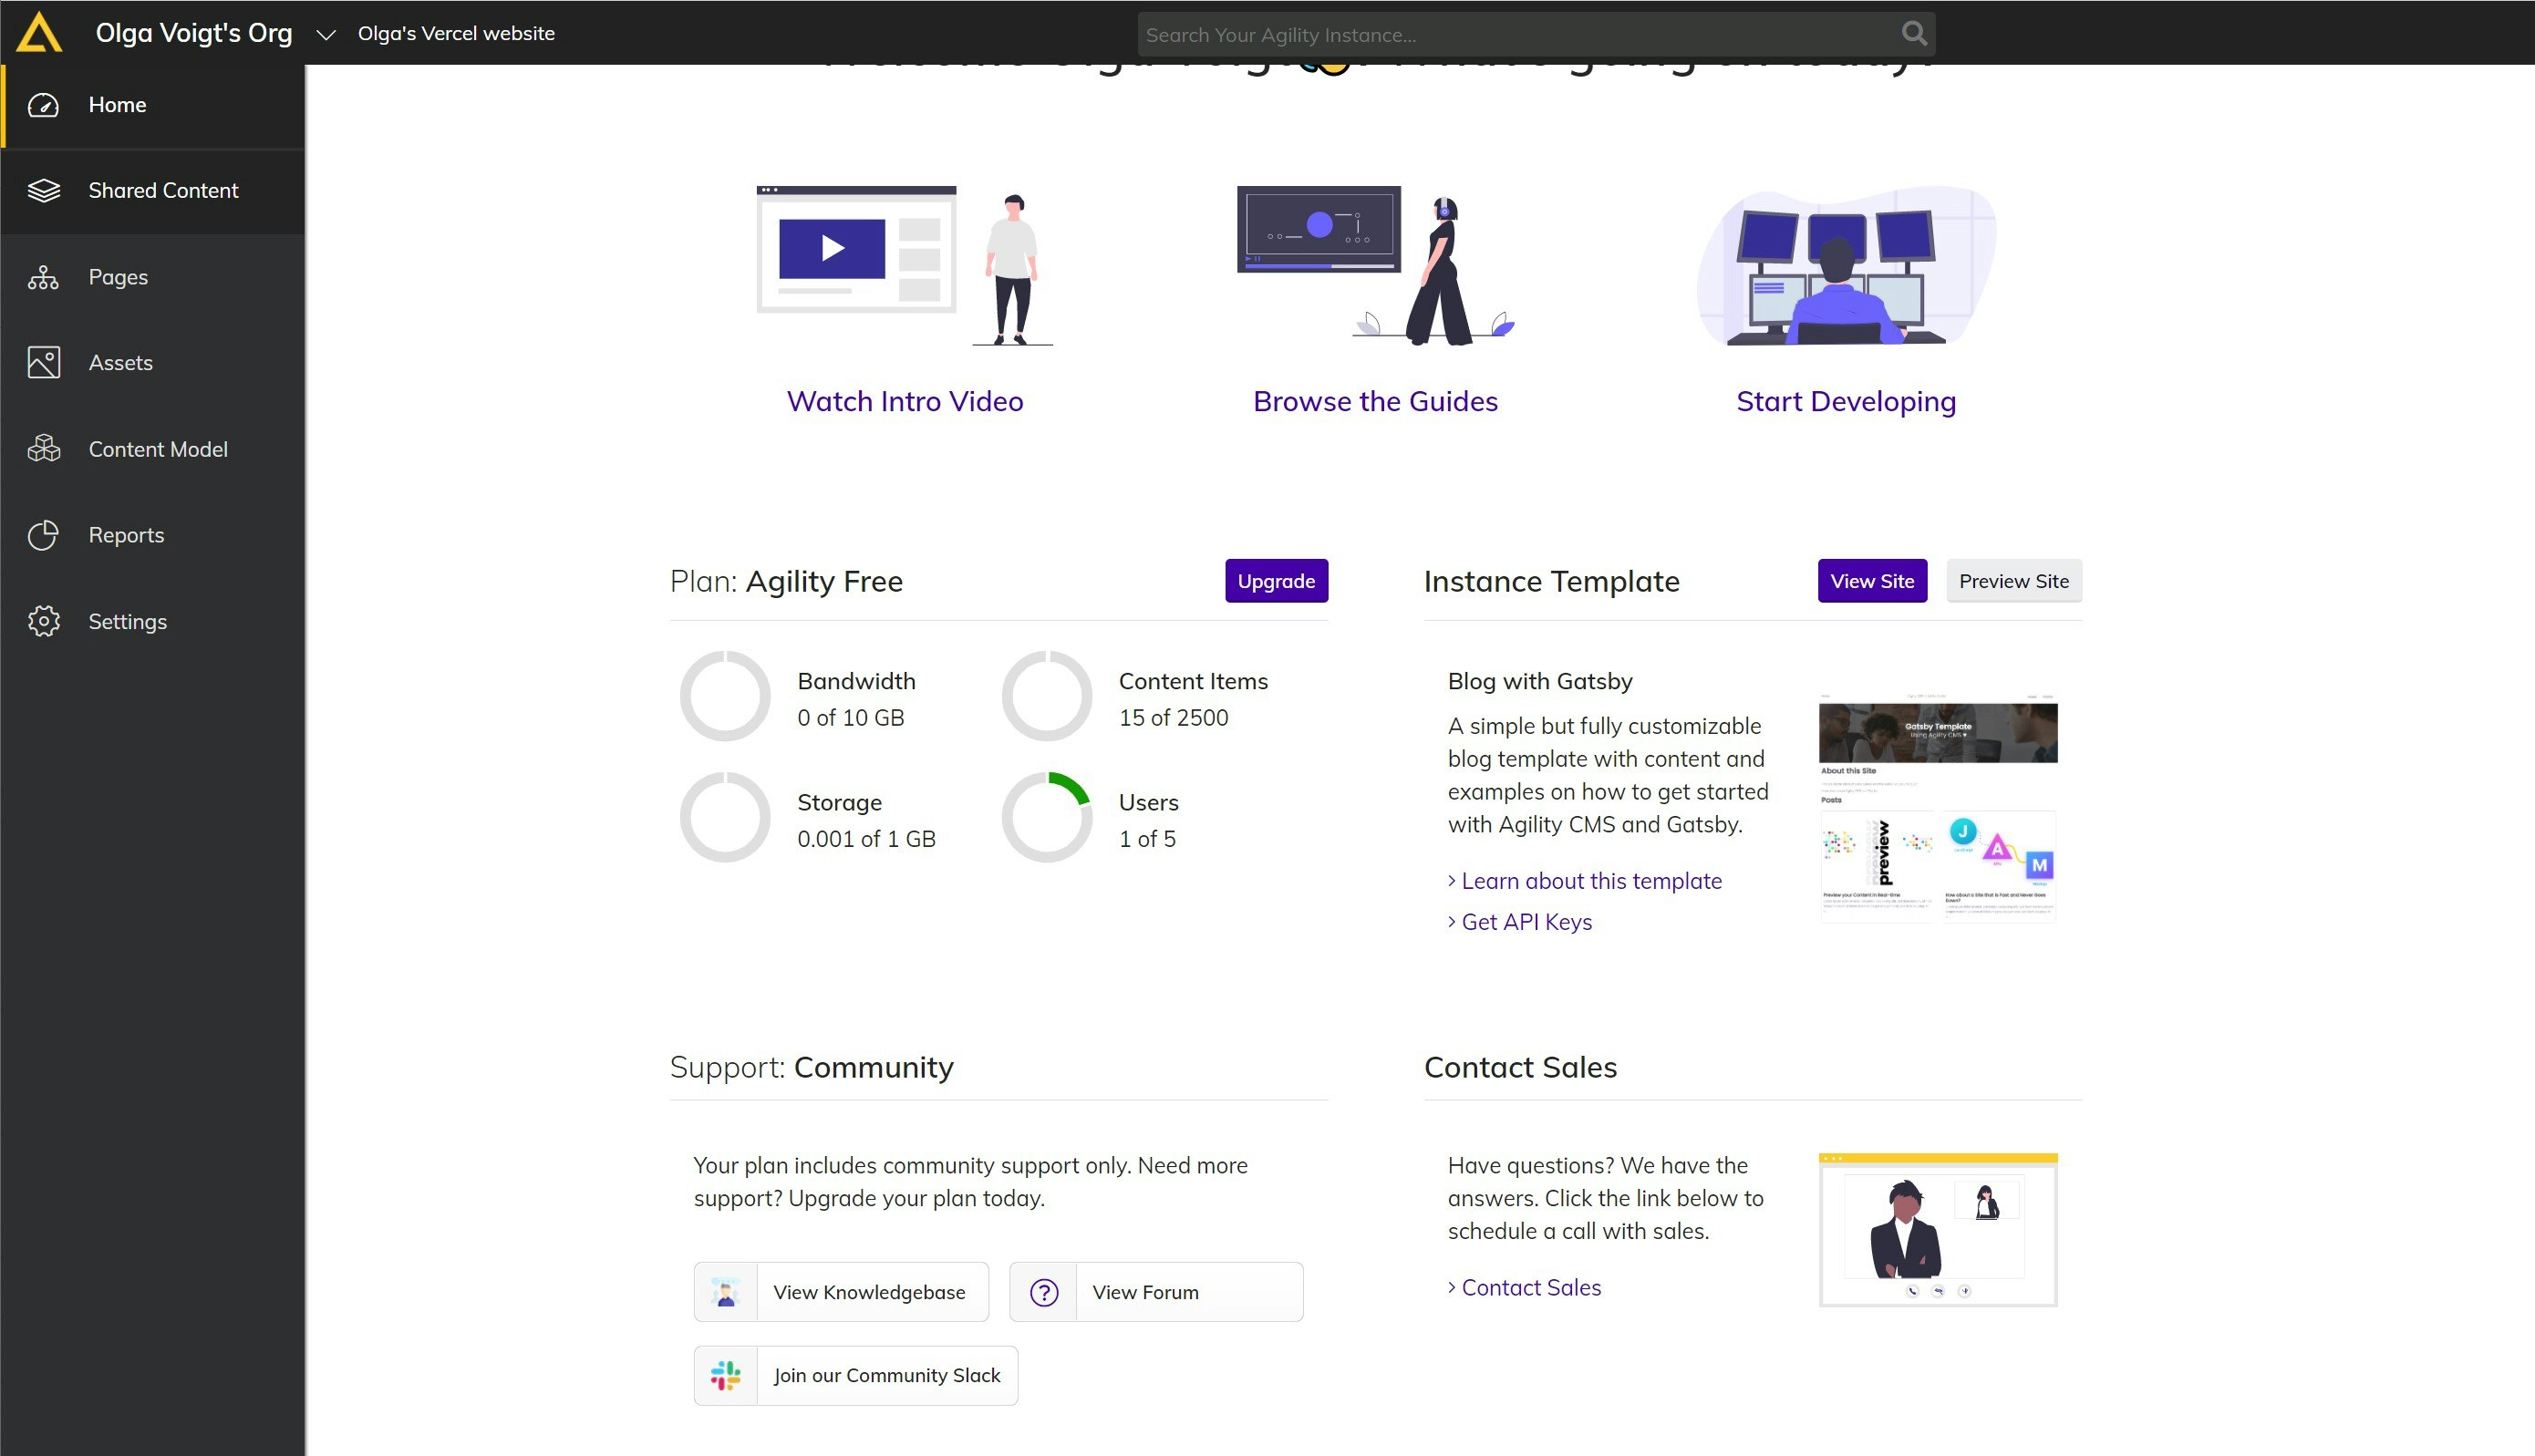Screen dimensions: 2535x1456
Task: Click the Content Model cubes icon
Action: (44, 449)
